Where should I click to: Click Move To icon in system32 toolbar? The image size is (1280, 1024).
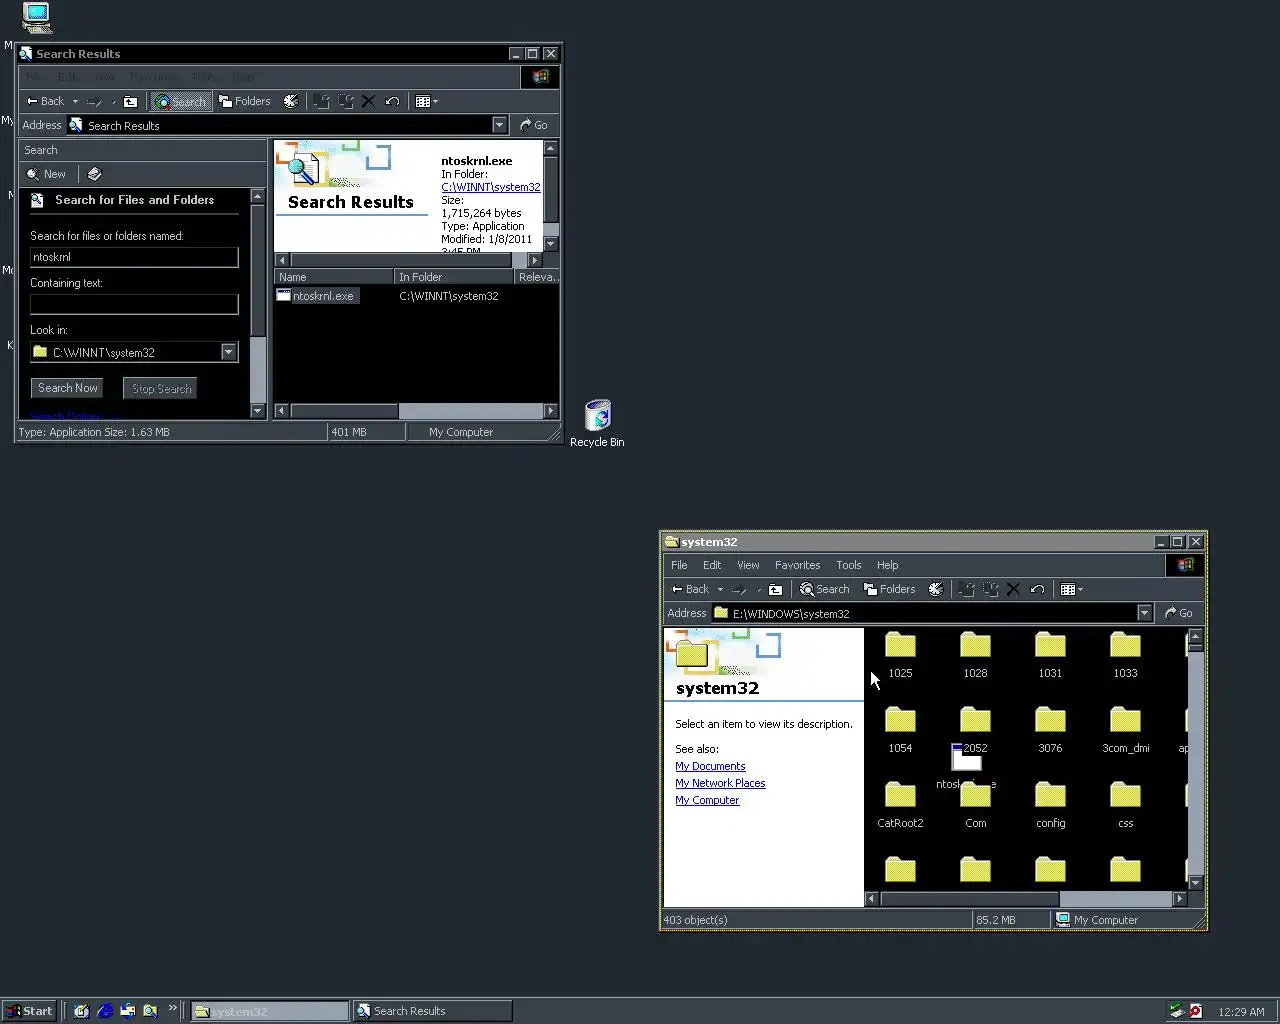[x=966, y=589]
